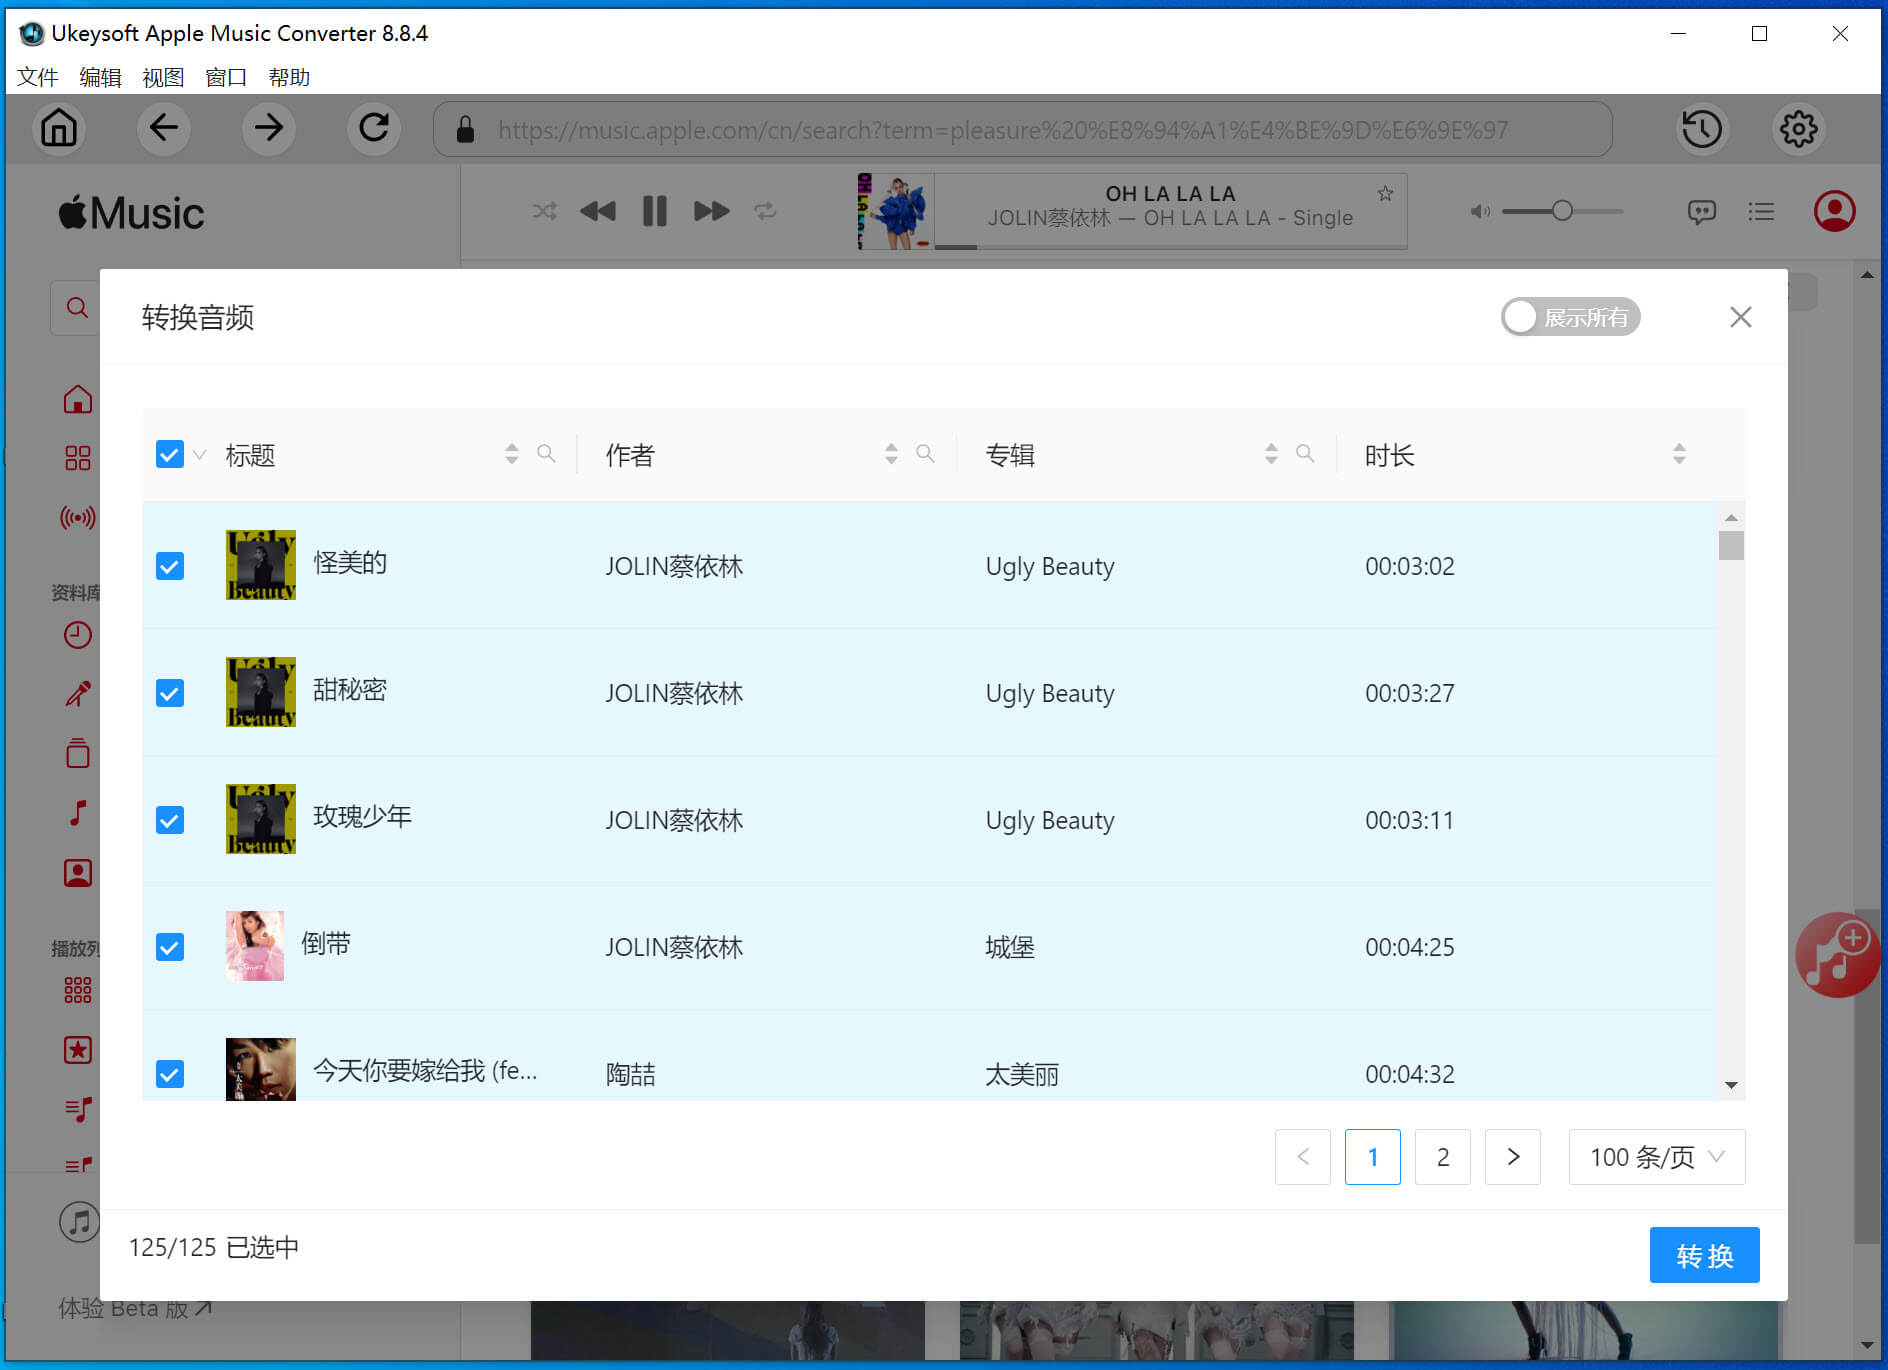Pause the current song

click(654, 211)
